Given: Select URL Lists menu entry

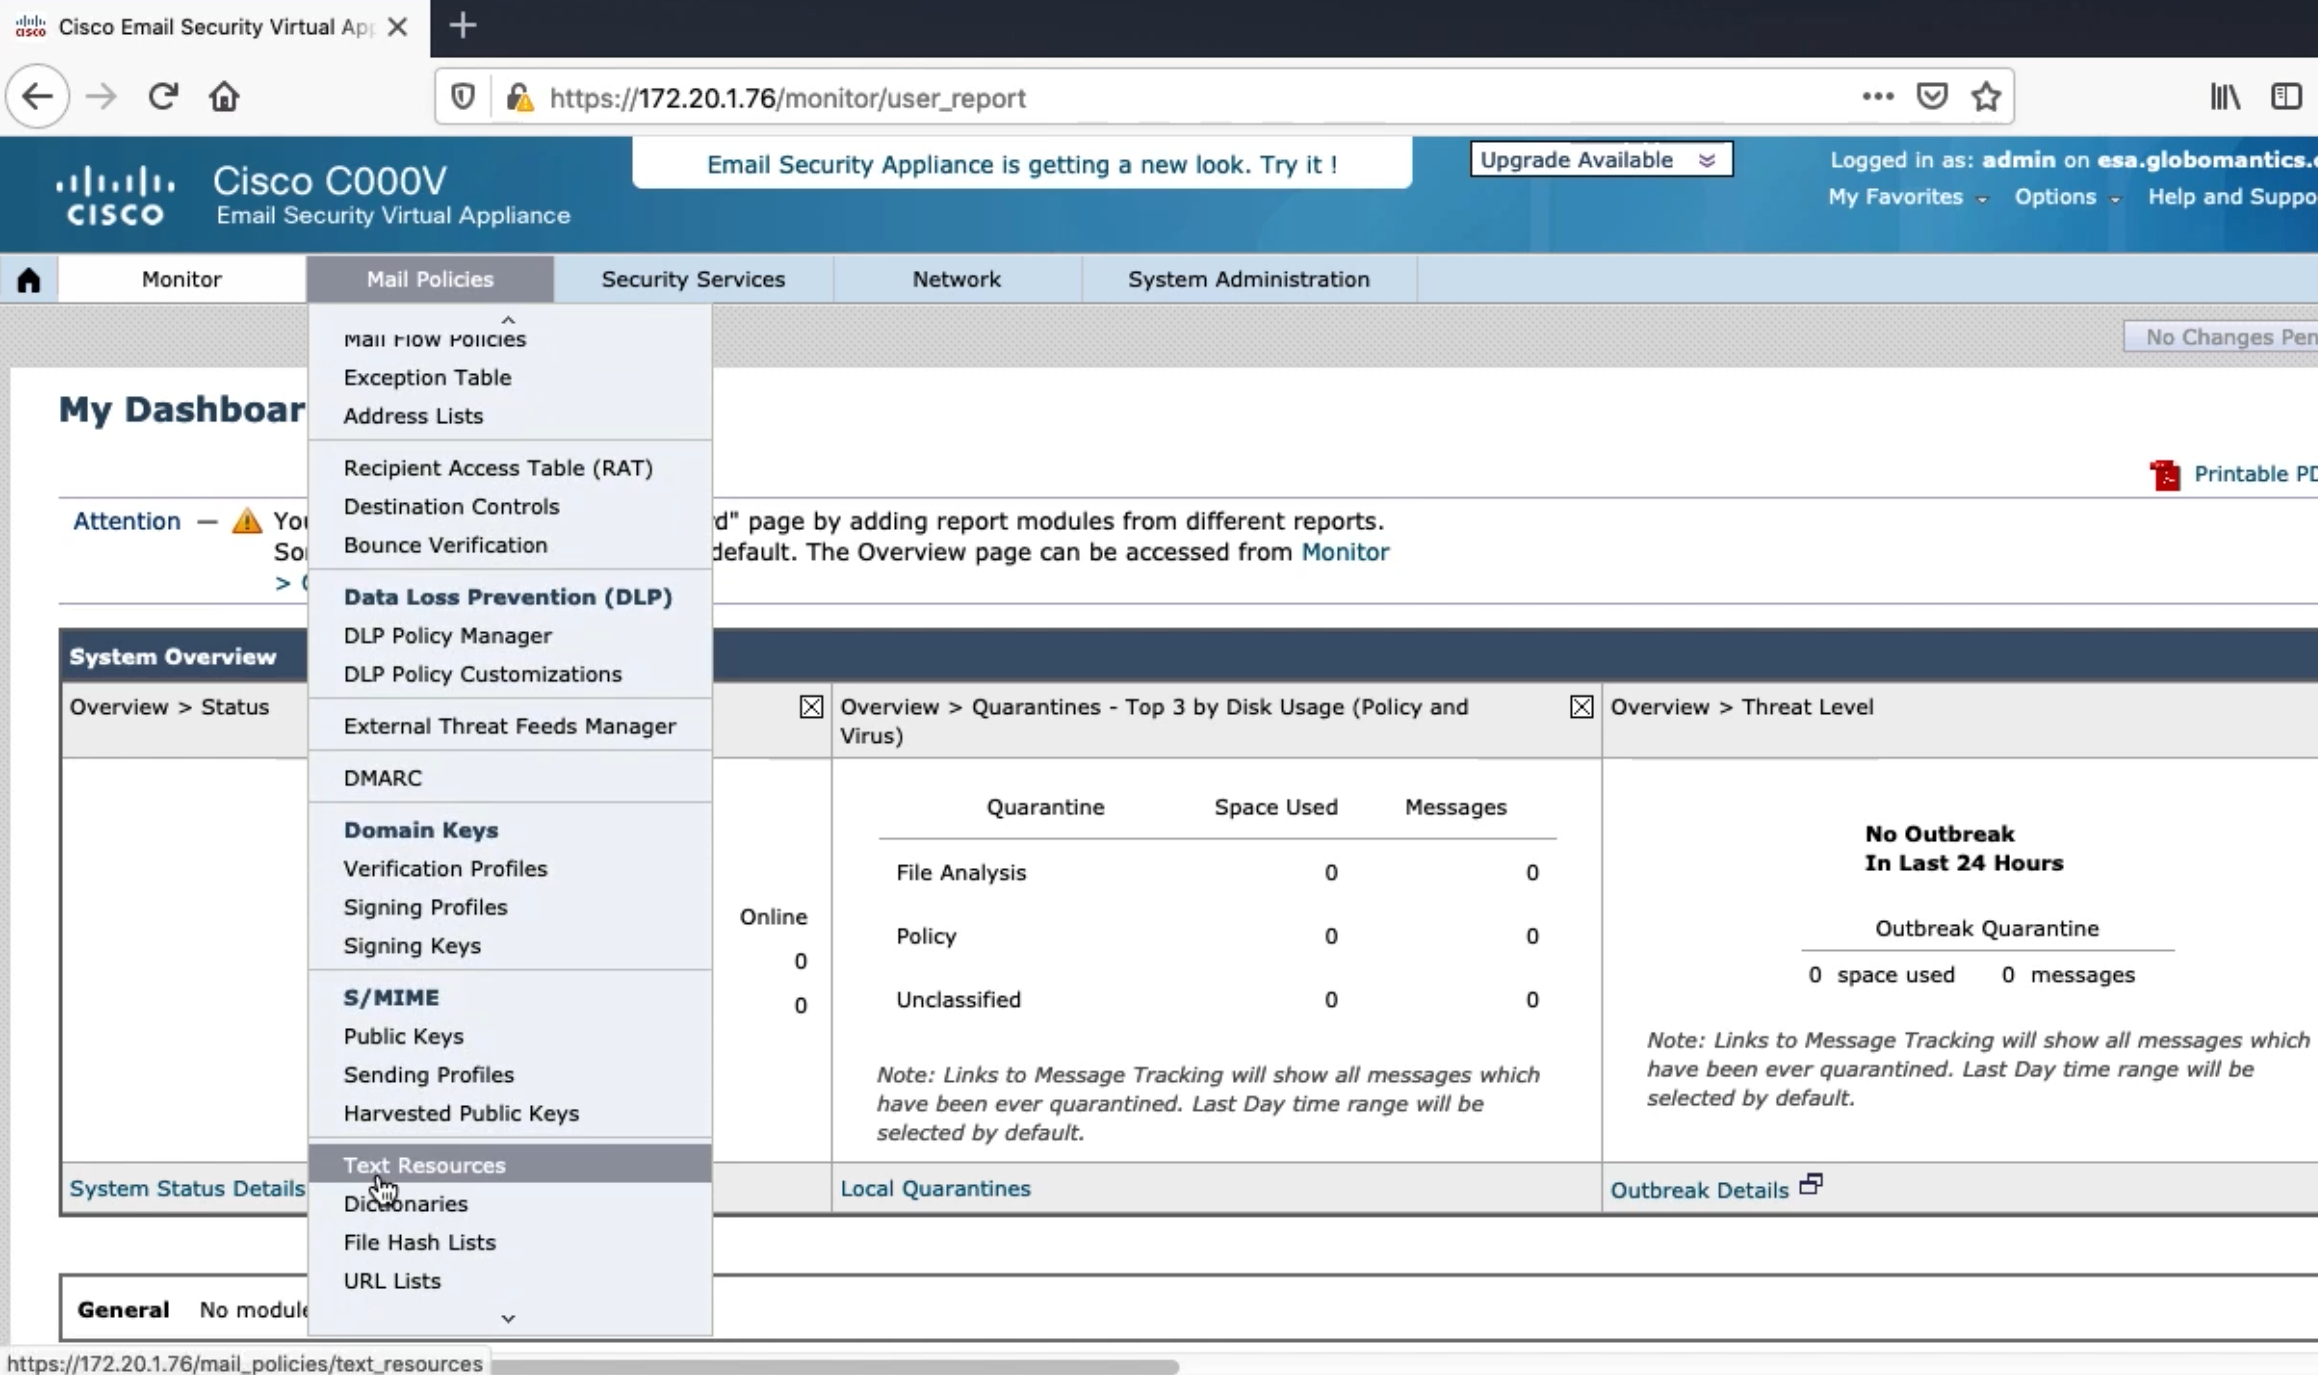Looking at the screenshot, I should 391,1281.
